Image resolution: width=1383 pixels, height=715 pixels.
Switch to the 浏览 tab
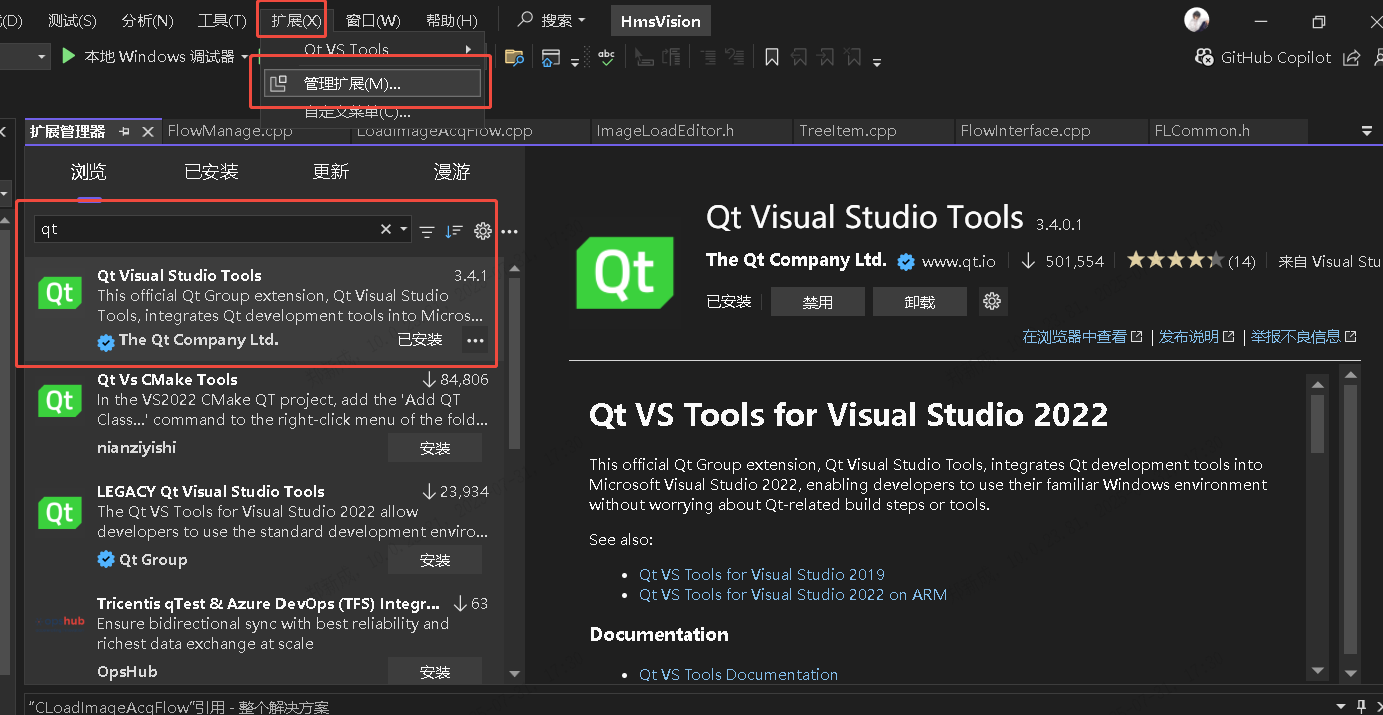89,172
